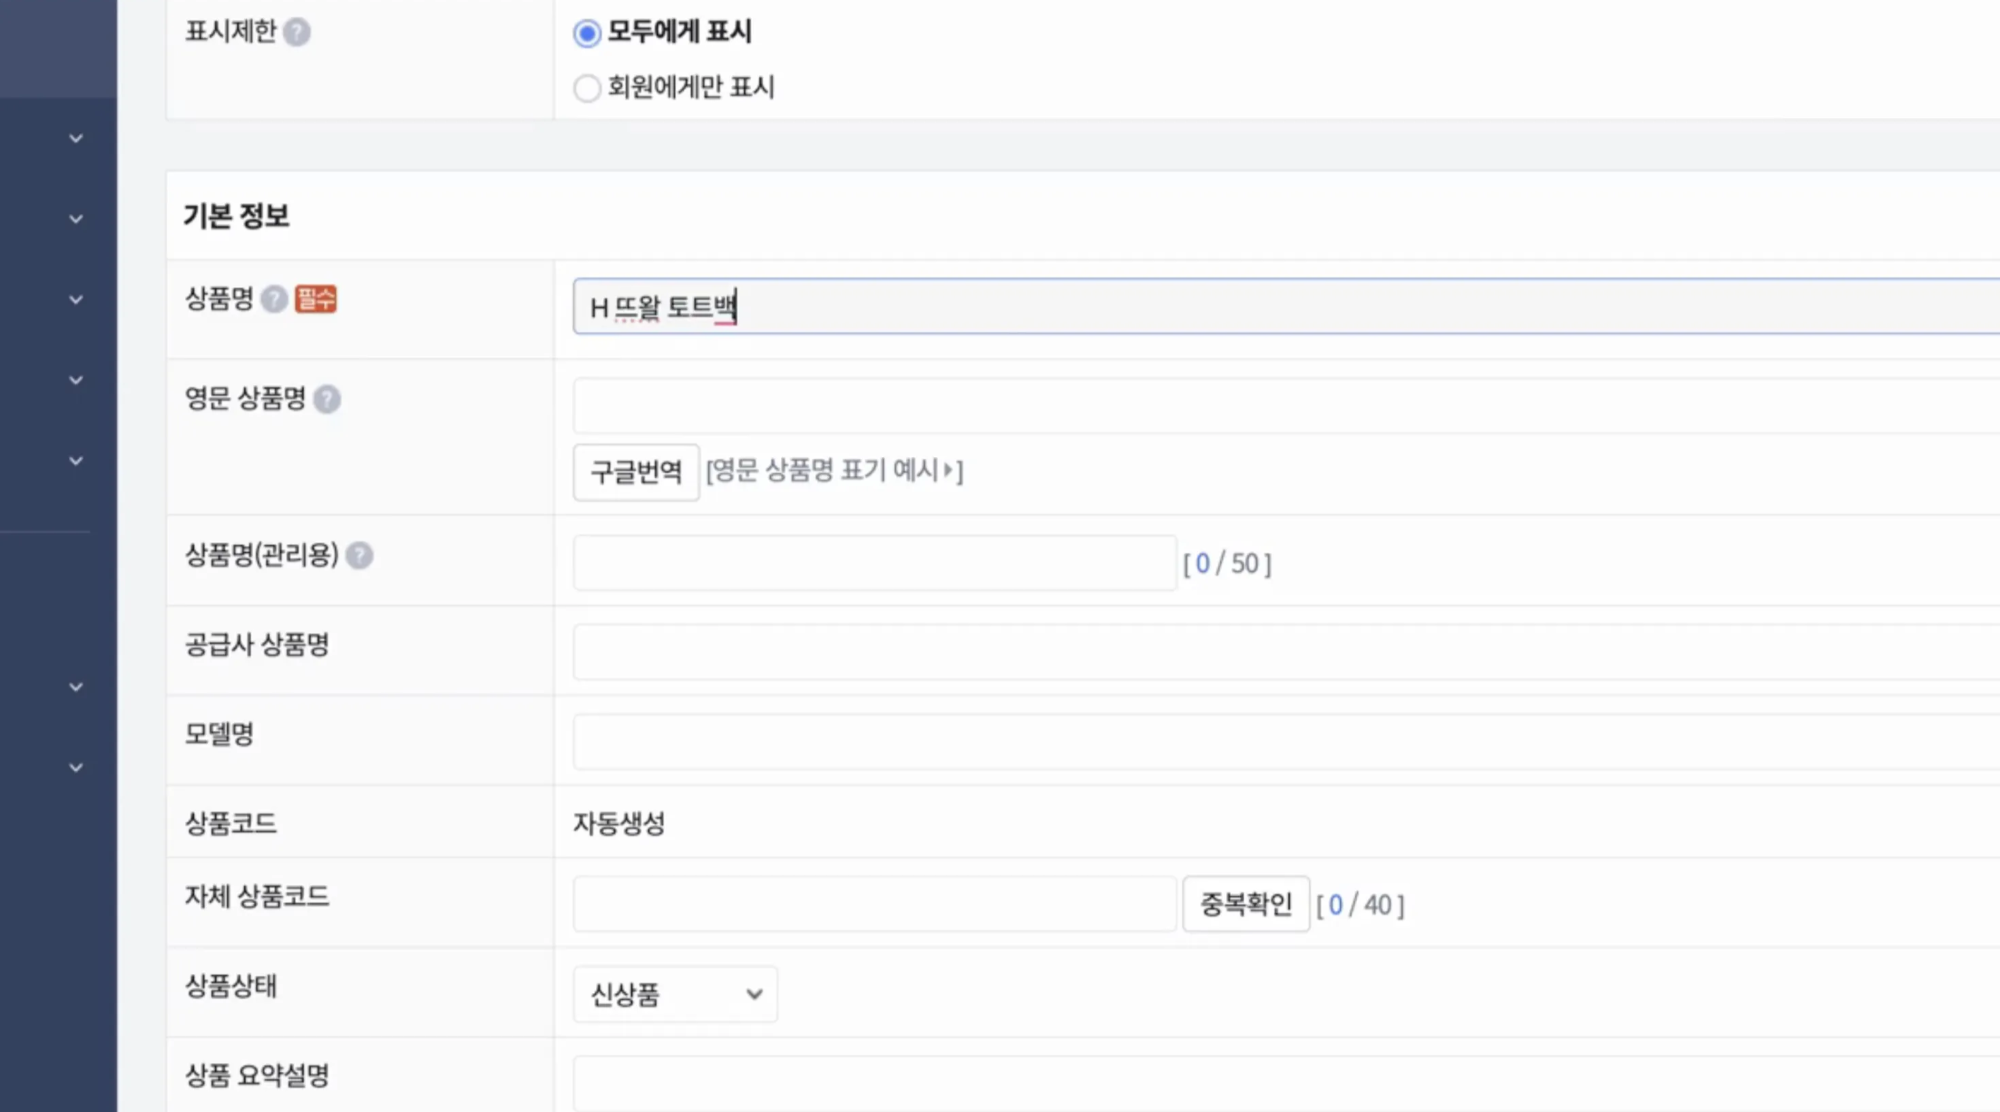Open the 상품상태 dropdown showing 신상품
Screen dimensions: 2000x1112
pos(673,994)
